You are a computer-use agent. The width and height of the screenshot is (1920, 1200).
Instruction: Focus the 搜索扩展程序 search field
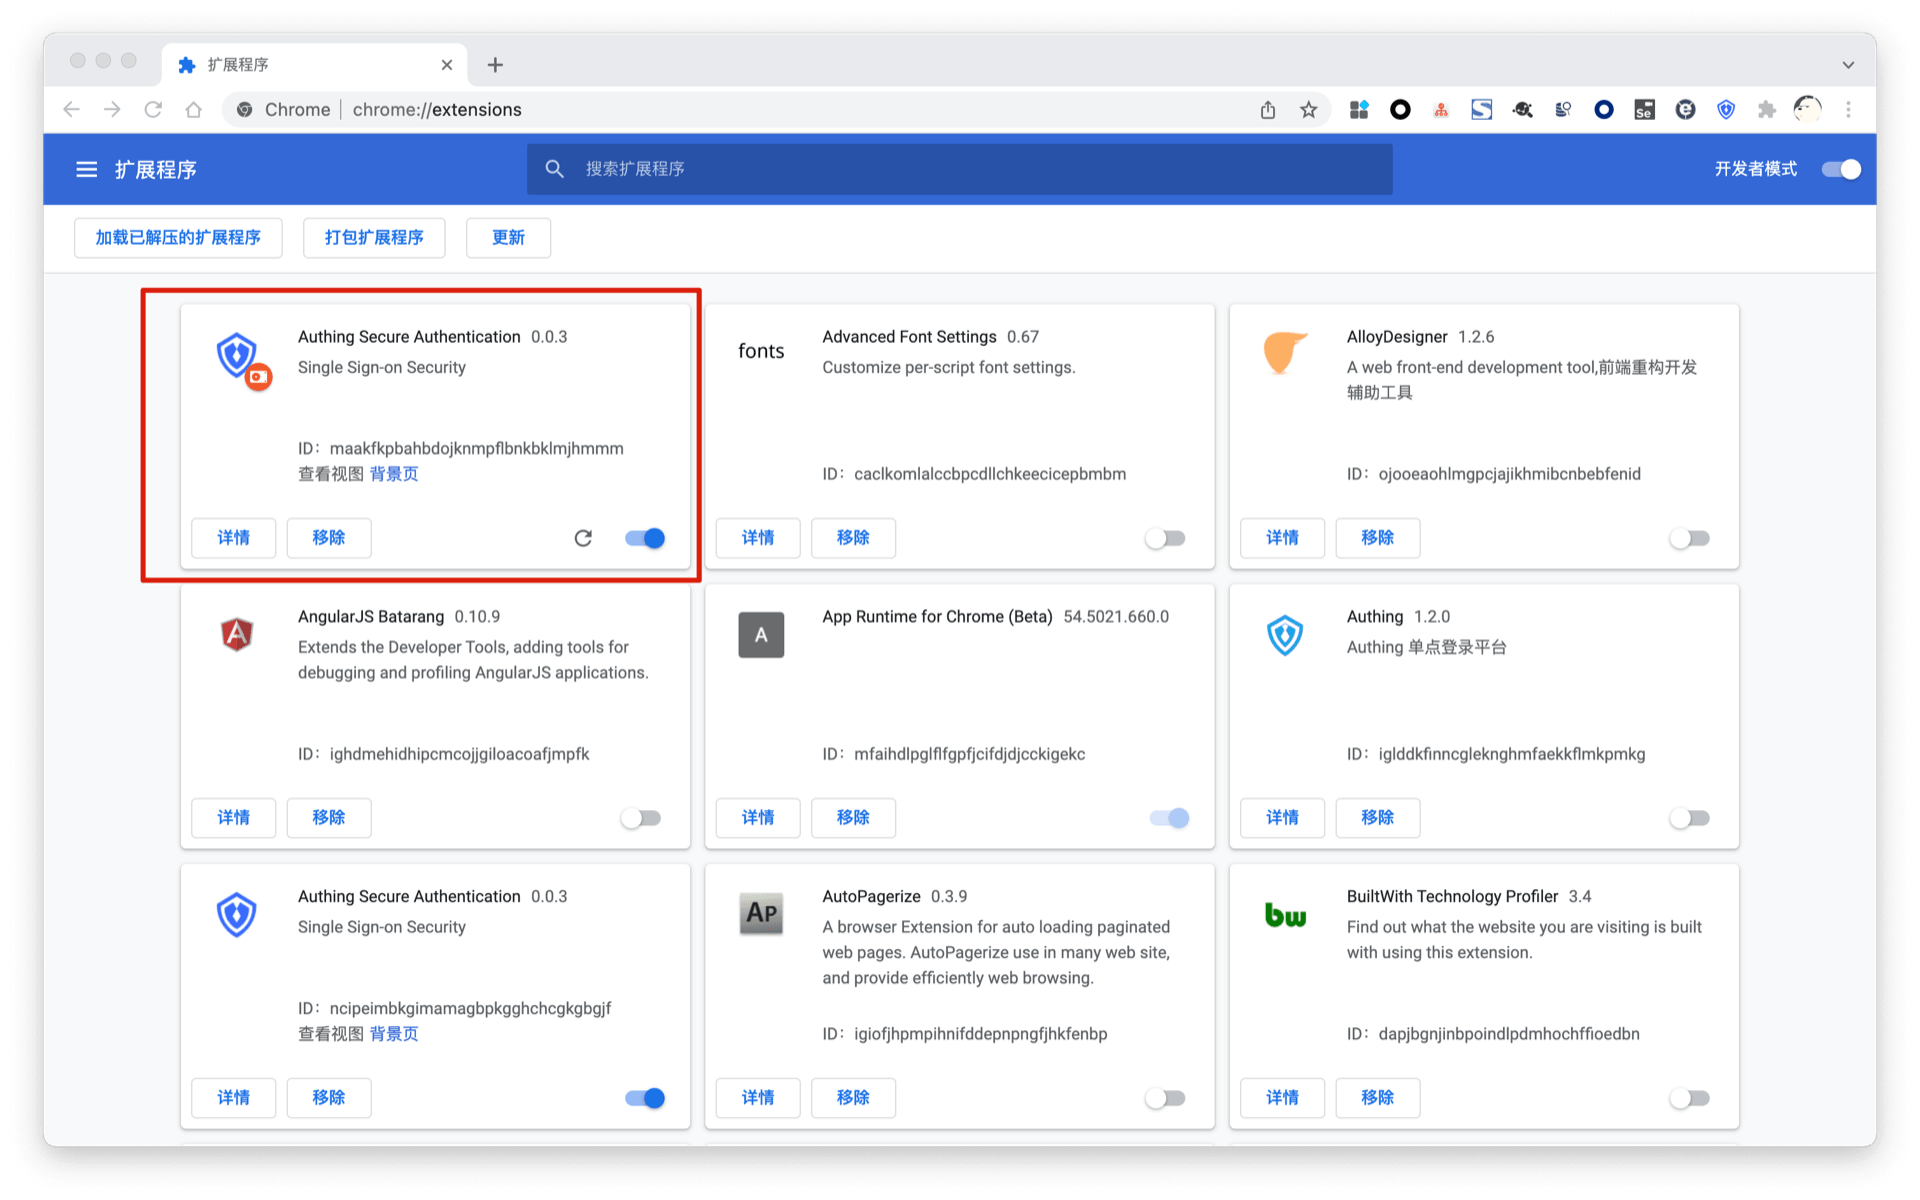click(x=960, y=169)
